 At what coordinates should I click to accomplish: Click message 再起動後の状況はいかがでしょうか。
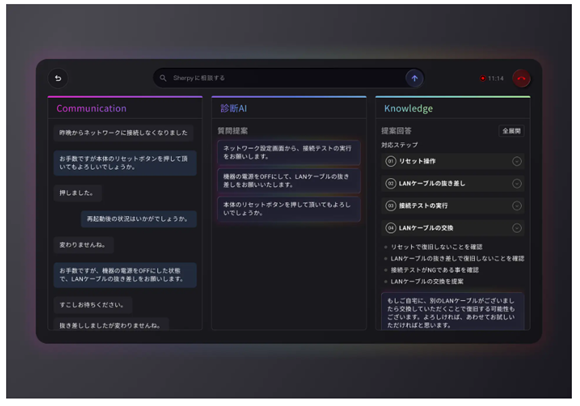[x=139, y=219]
